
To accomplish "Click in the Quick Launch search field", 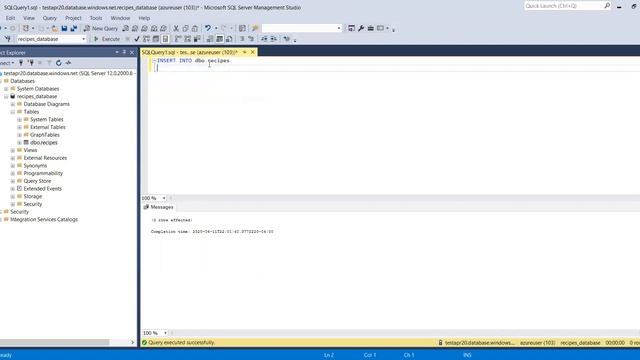I will pyautogui.click(x=563, y=6).
